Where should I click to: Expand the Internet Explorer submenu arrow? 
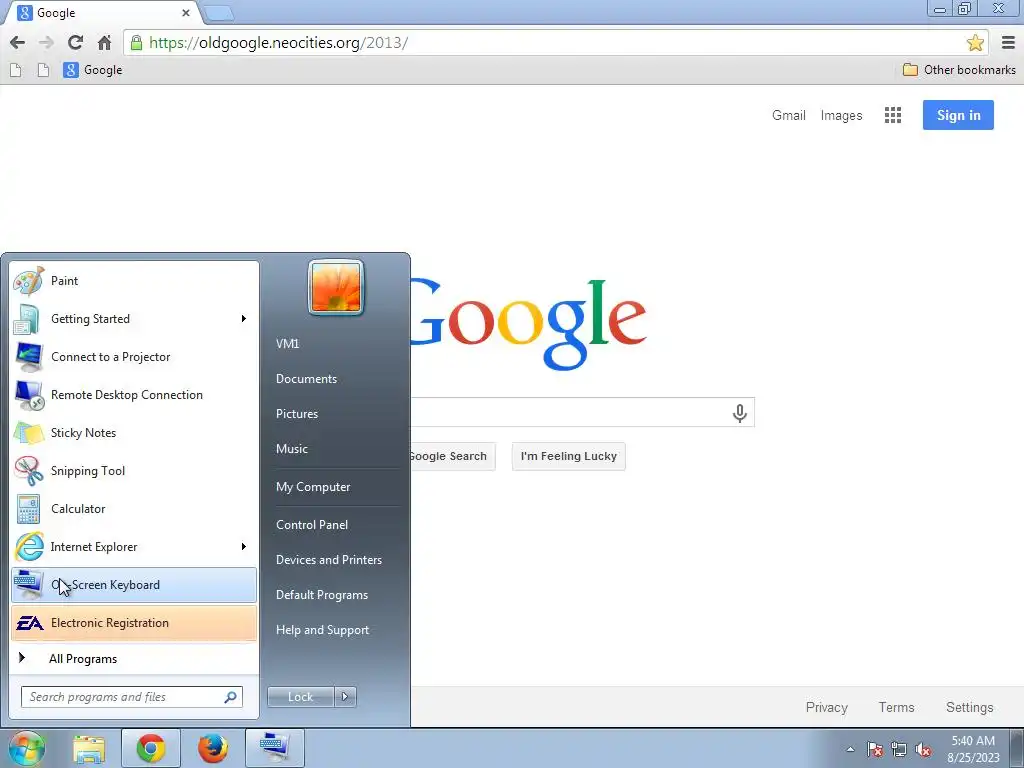pos(244,547)
